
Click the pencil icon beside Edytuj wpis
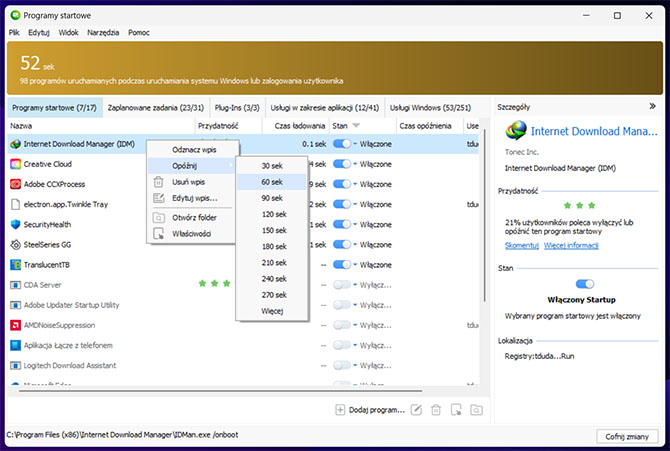(x=159, y=198)
